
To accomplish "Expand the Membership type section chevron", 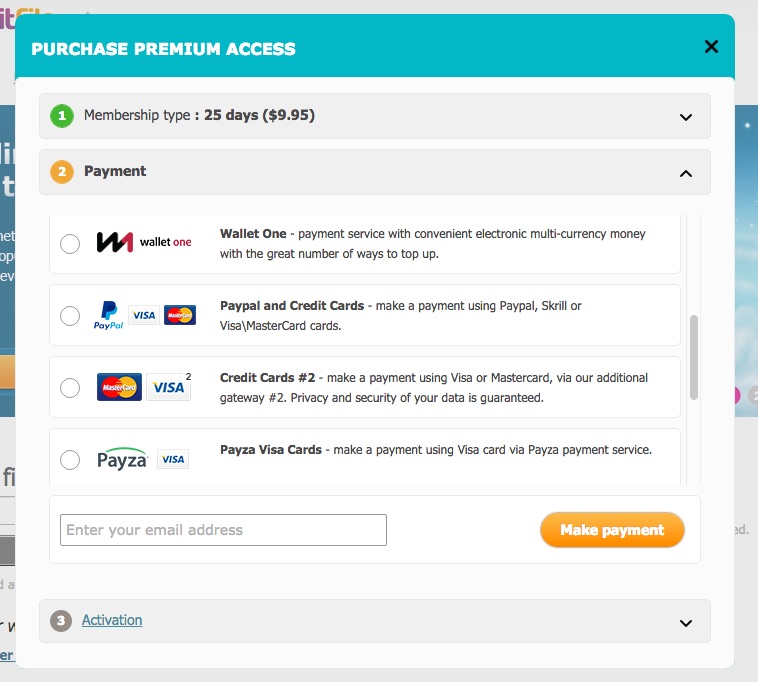I will [x=686, y=116].
